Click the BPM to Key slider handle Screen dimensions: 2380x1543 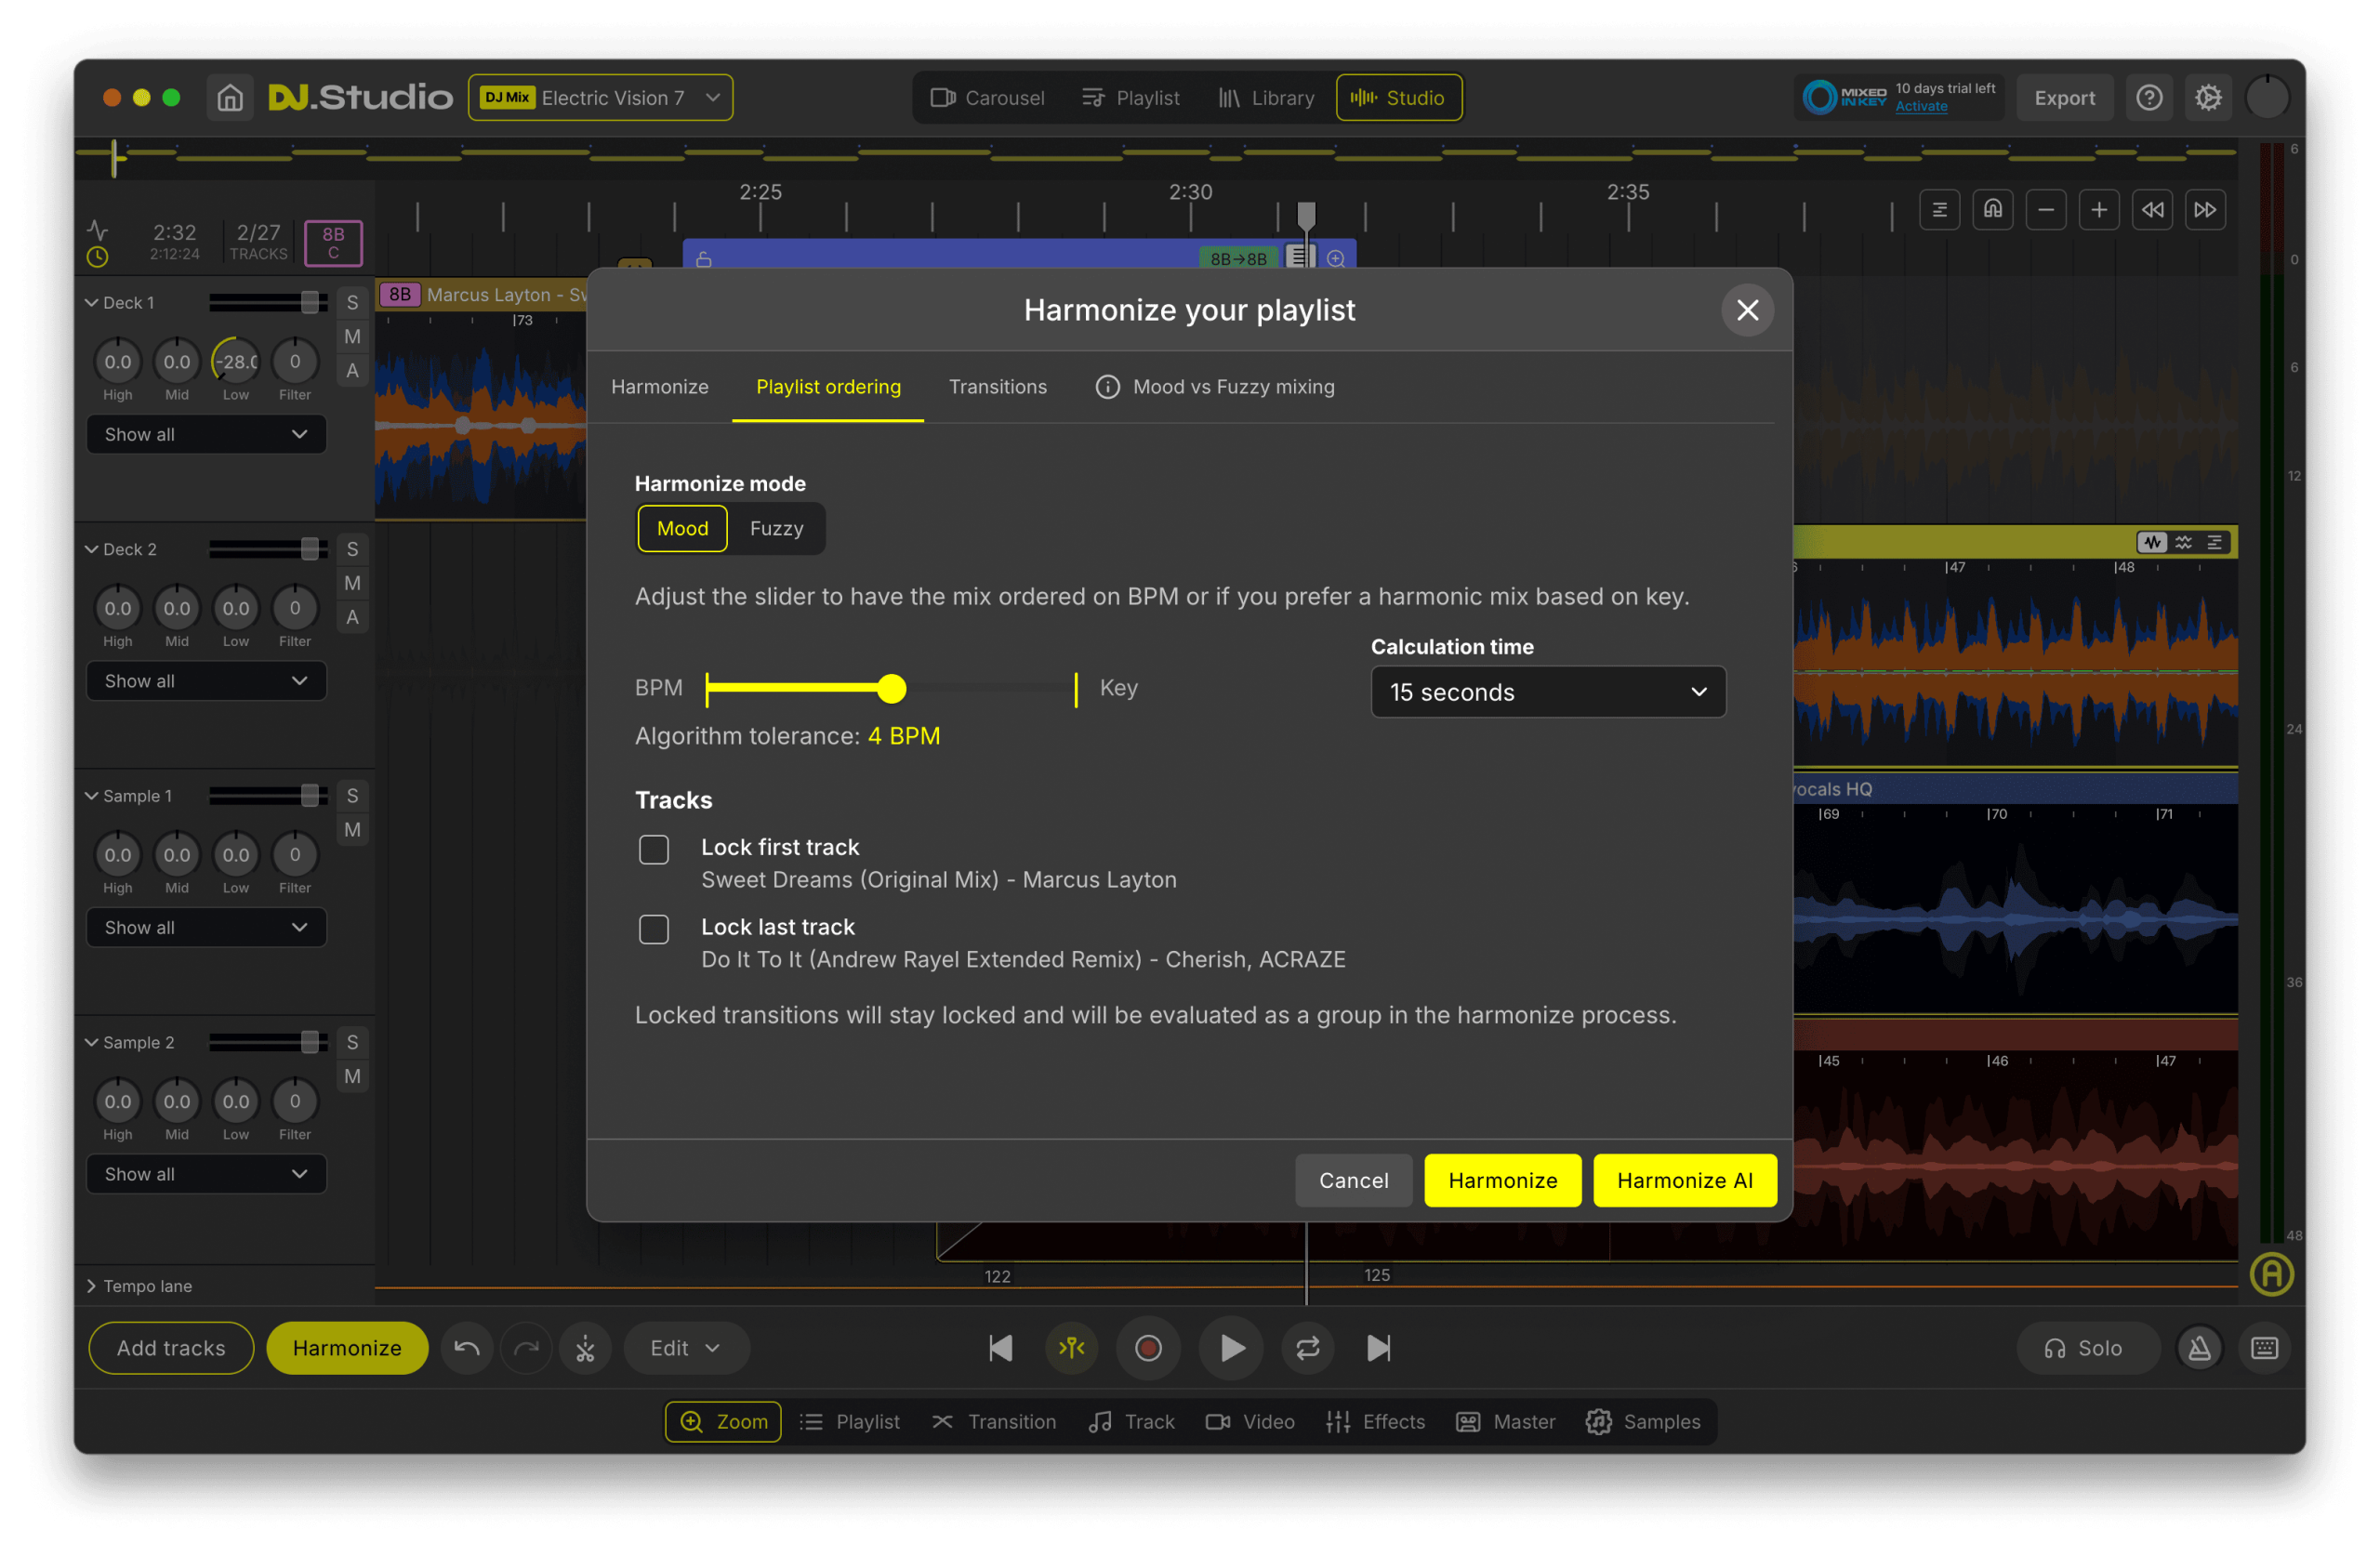click(891, 688)
